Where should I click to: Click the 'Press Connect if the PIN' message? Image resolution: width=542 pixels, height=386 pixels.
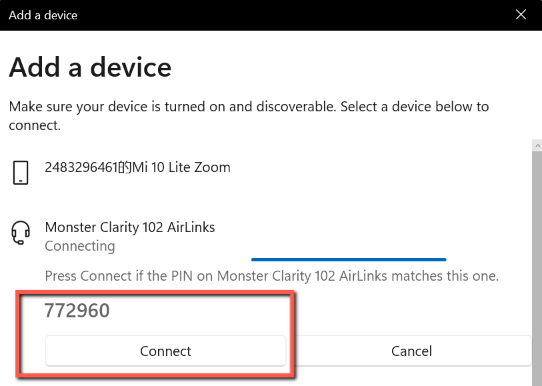pyautogui.click(x=272, y=276)
